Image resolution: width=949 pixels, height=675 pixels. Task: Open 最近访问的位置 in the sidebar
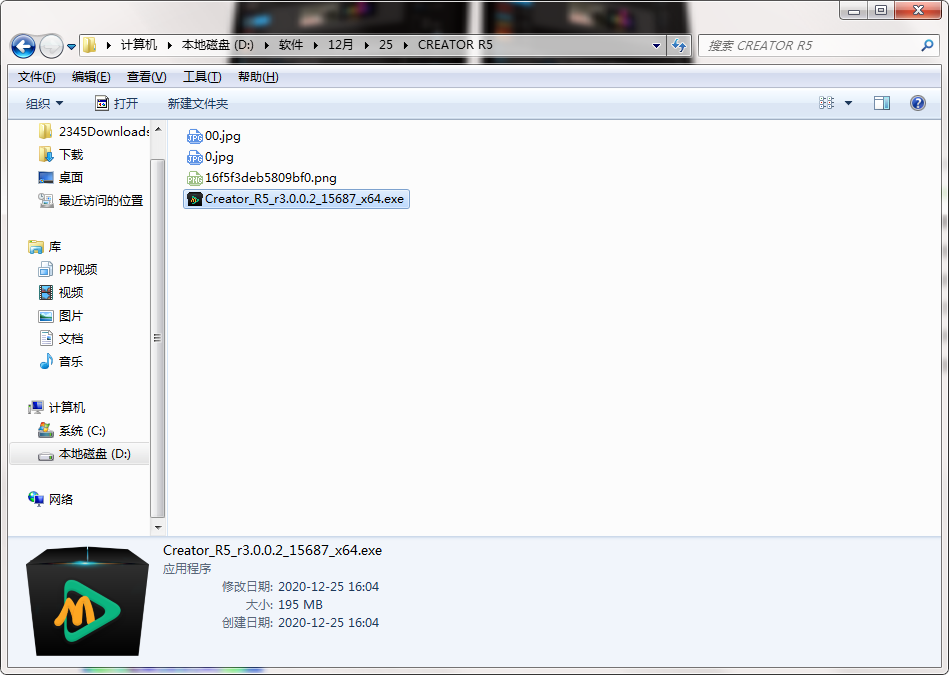tap(91, 200)
